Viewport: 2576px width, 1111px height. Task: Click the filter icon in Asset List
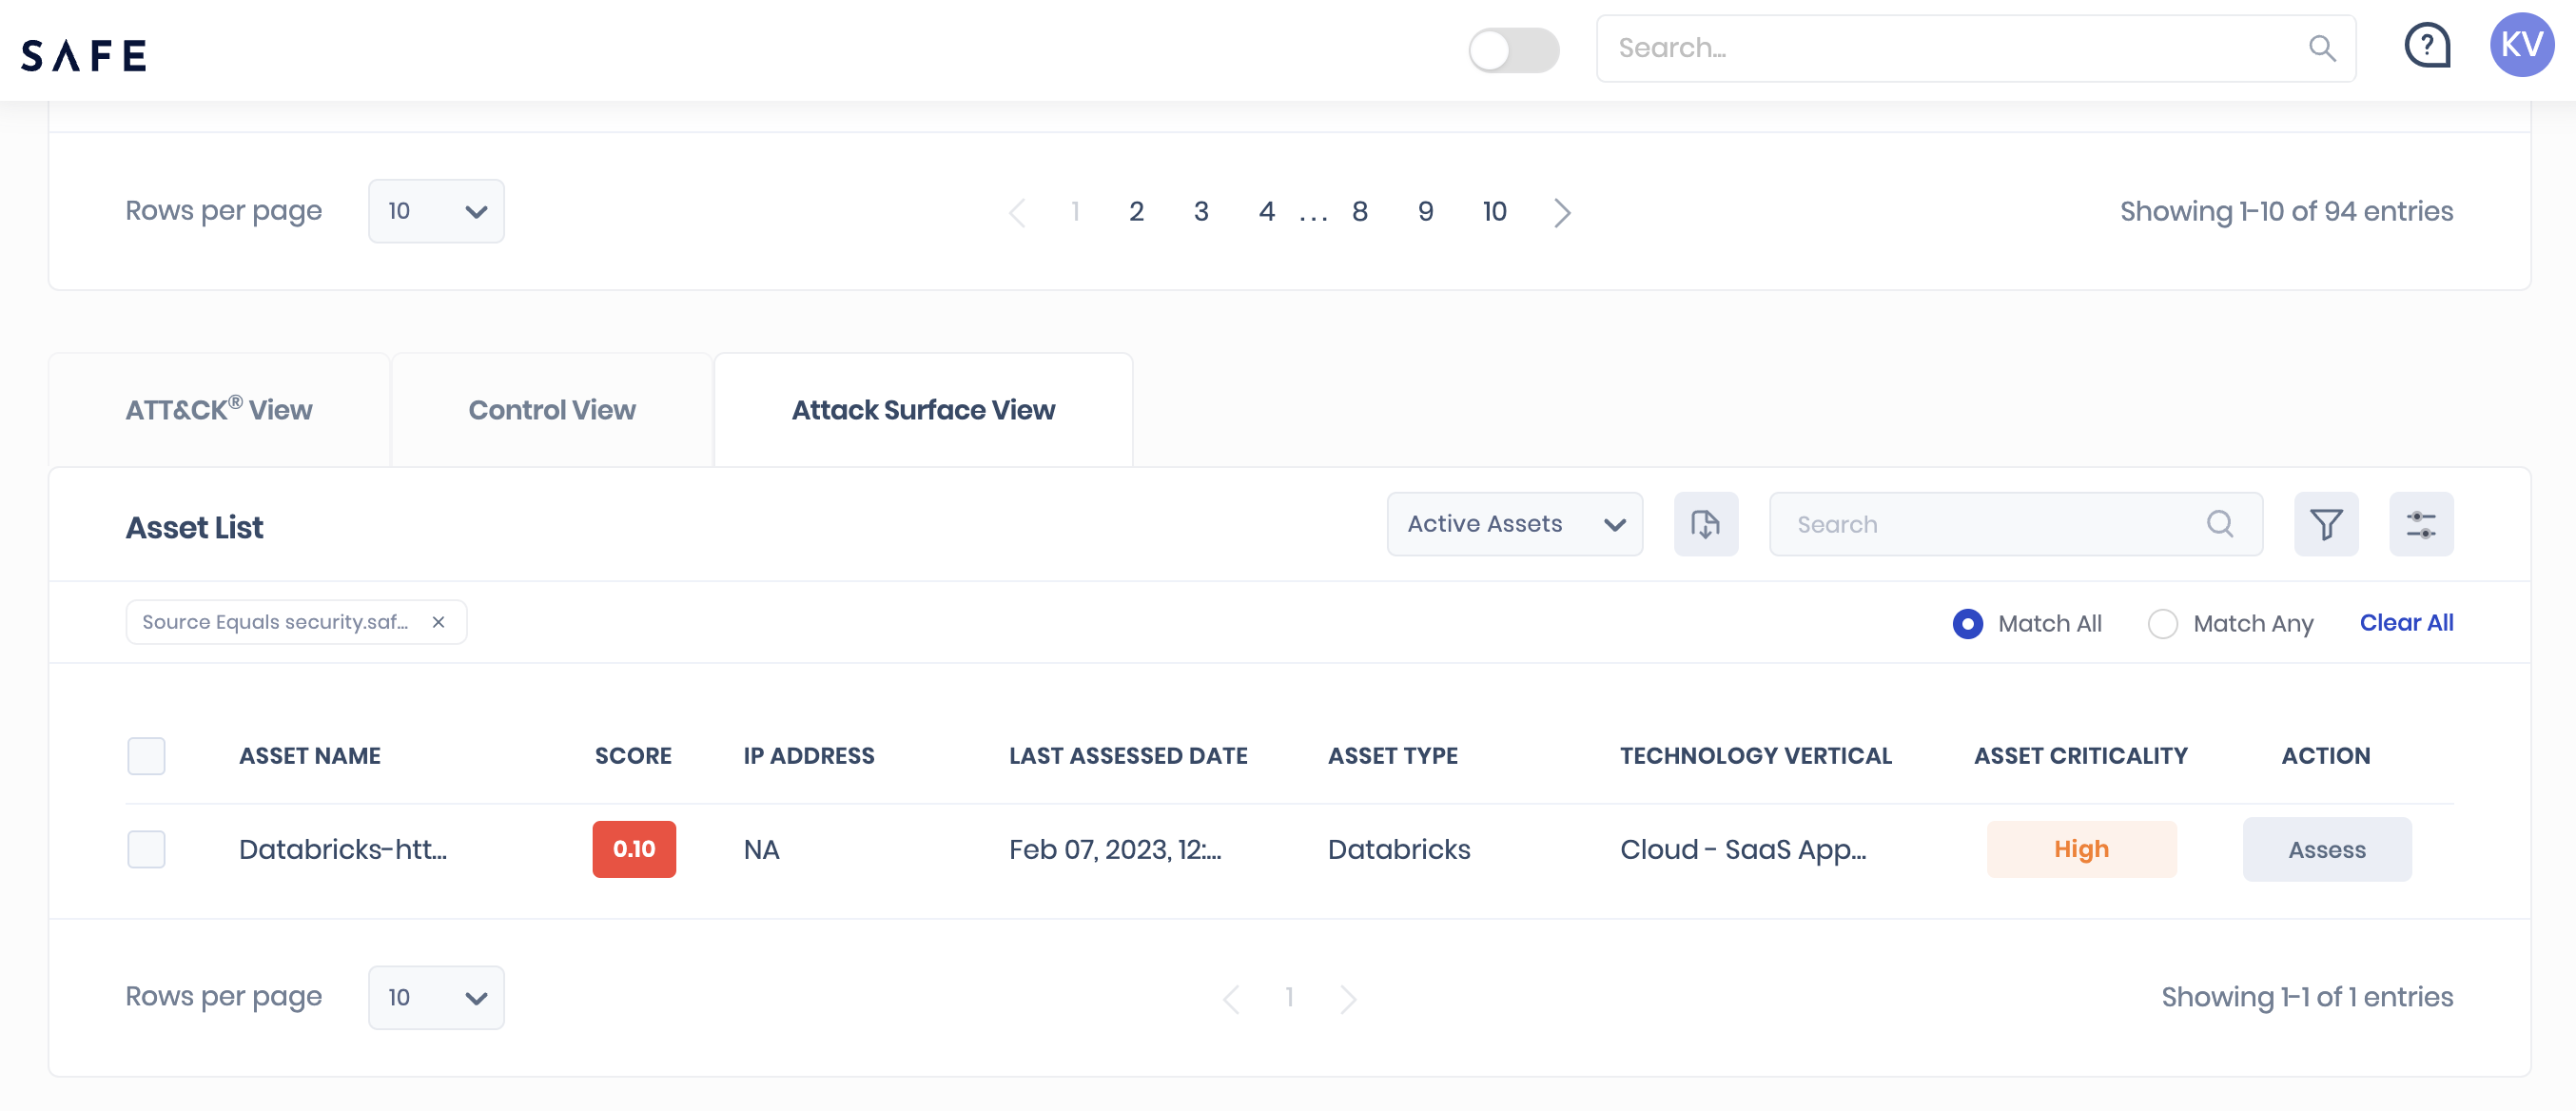(x=2328, y=522)
